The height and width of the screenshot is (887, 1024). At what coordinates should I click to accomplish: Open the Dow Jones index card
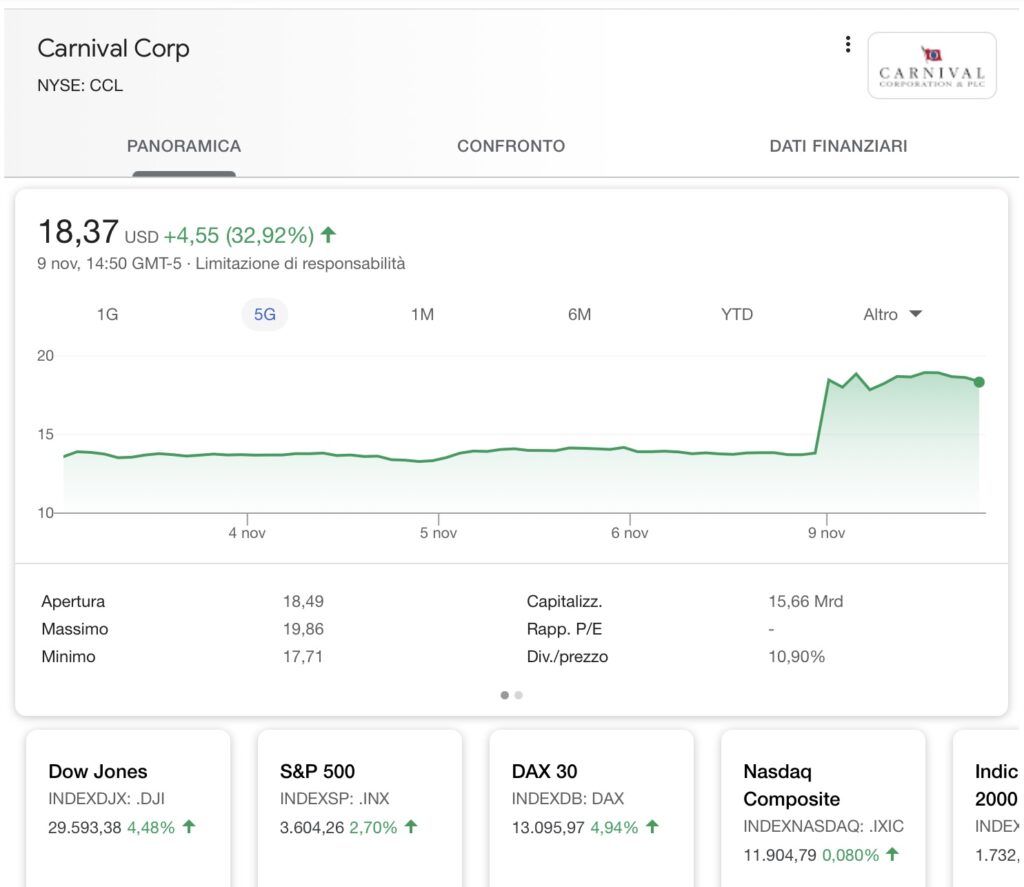tap(128, 808)
